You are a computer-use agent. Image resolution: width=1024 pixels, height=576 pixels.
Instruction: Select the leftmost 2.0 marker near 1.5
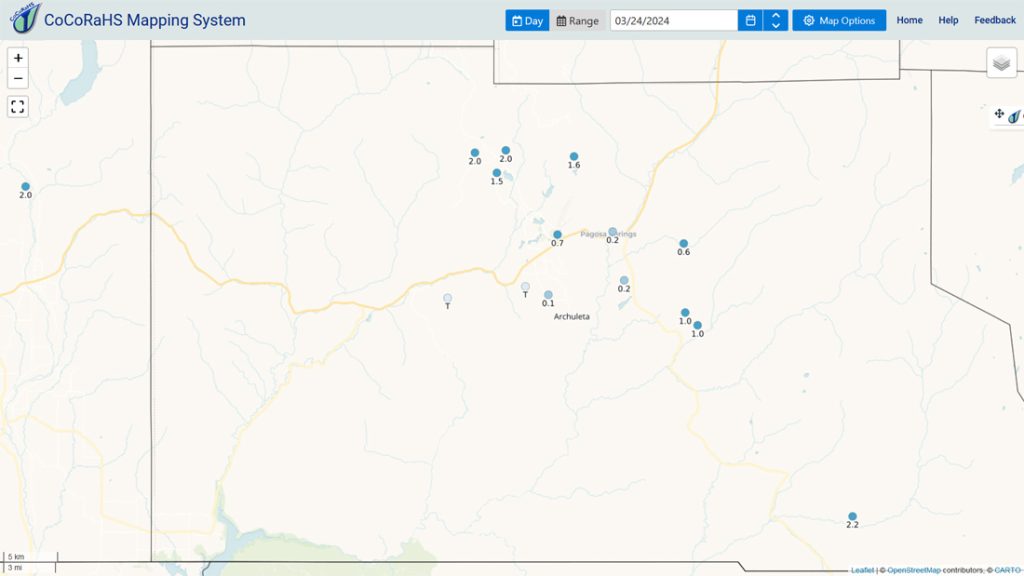click(x=475, y=153)
